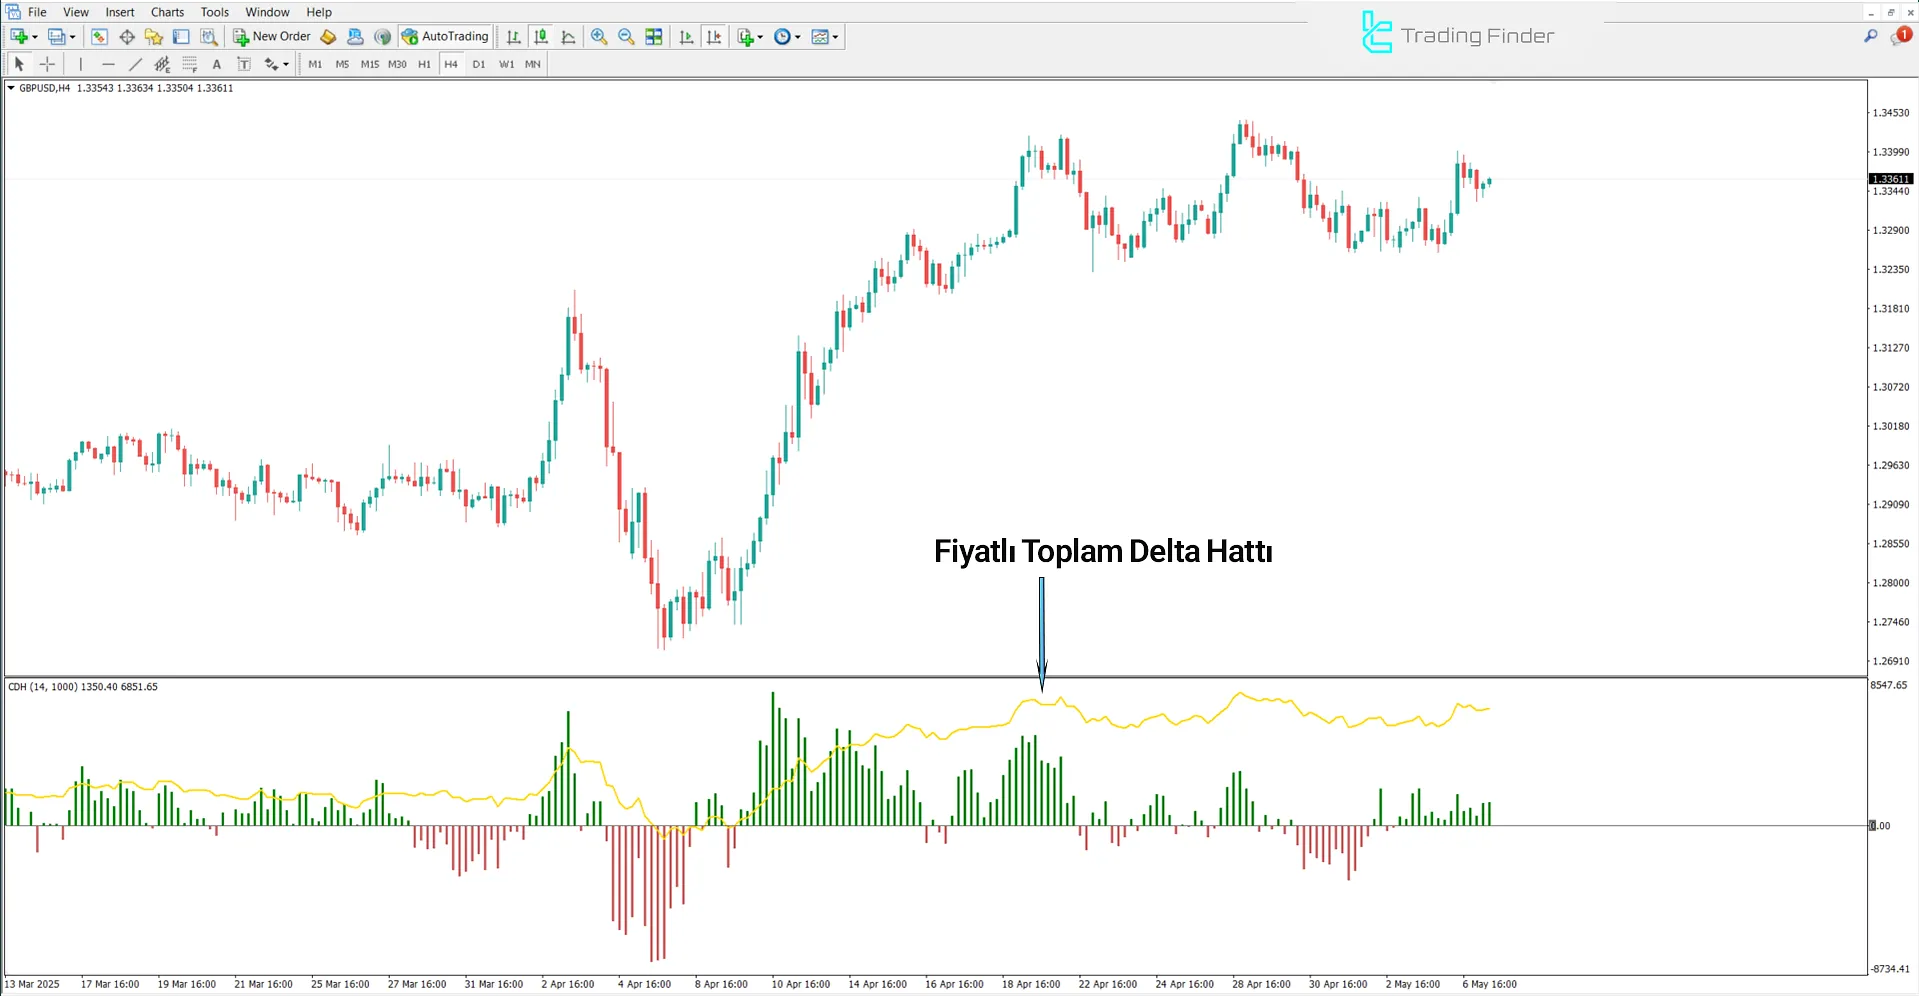Select the text label tool
Viewport: 1919px width, 996px height.
point(243,64)
